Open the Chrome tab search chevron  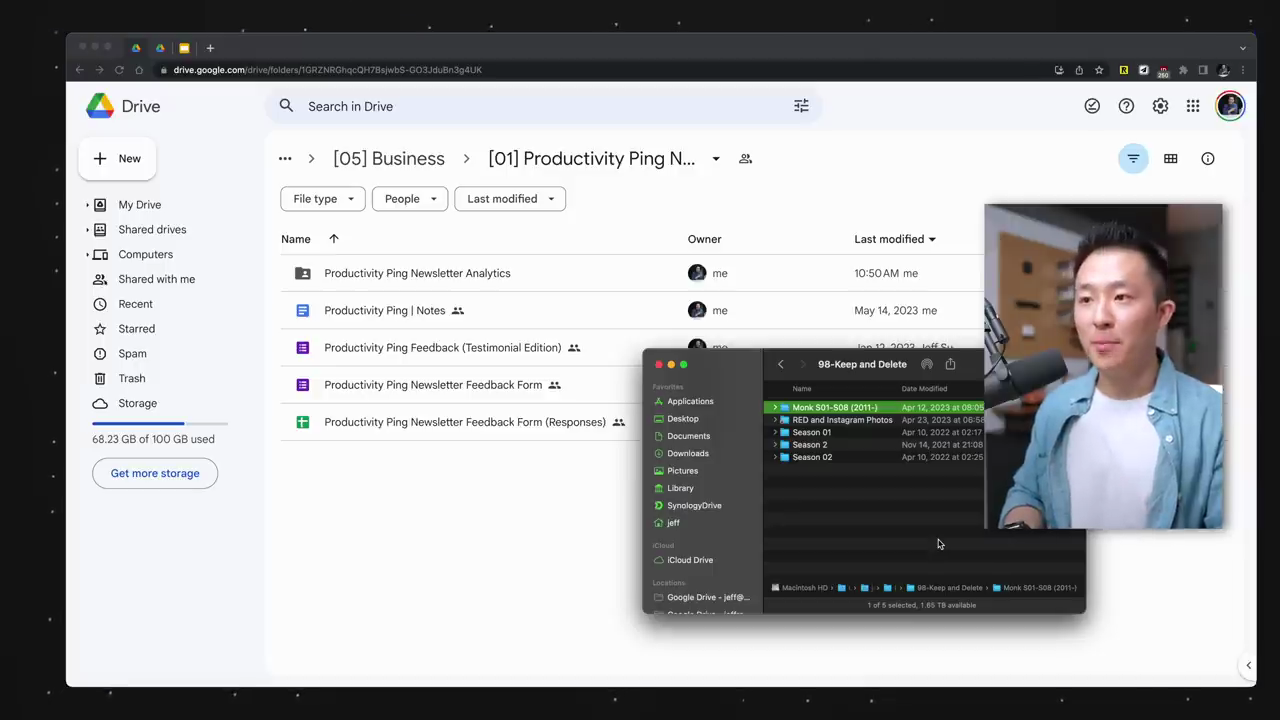pos(1243,48)
